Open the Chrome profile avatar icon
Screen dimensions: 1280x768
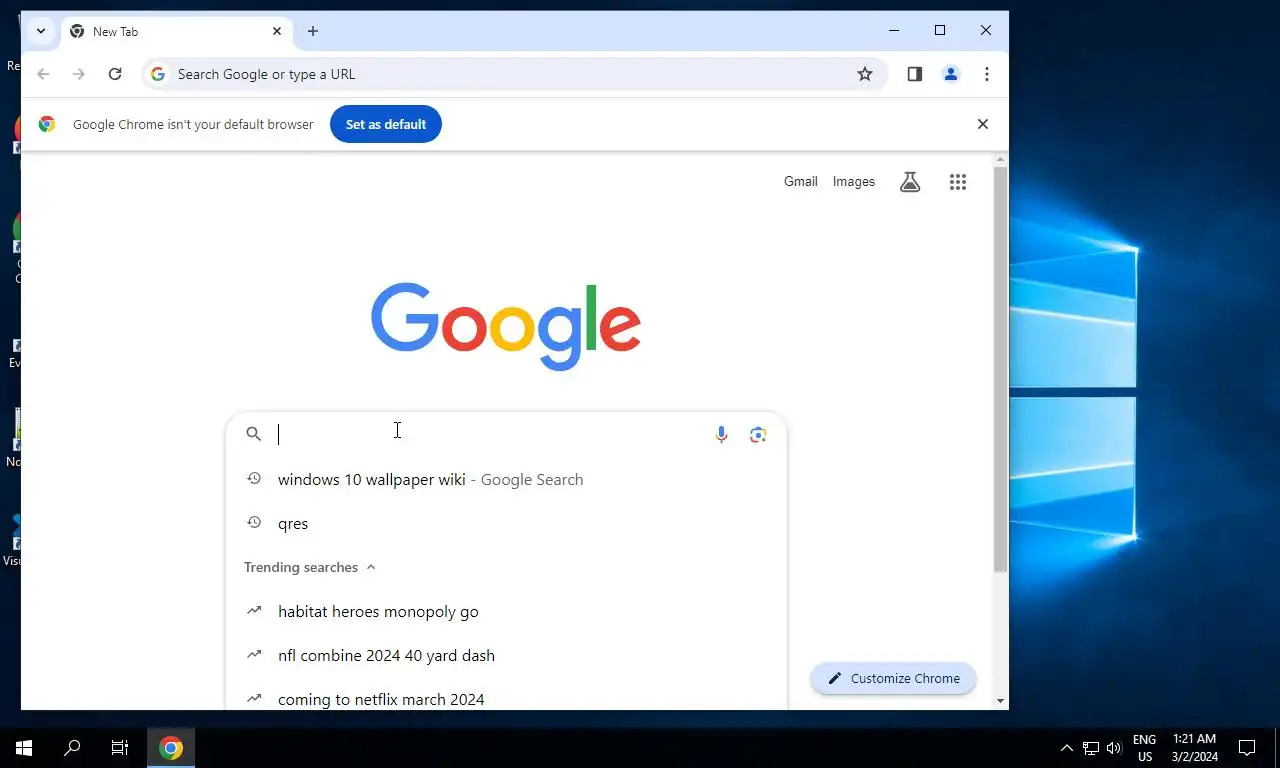(x=951, y=74)
